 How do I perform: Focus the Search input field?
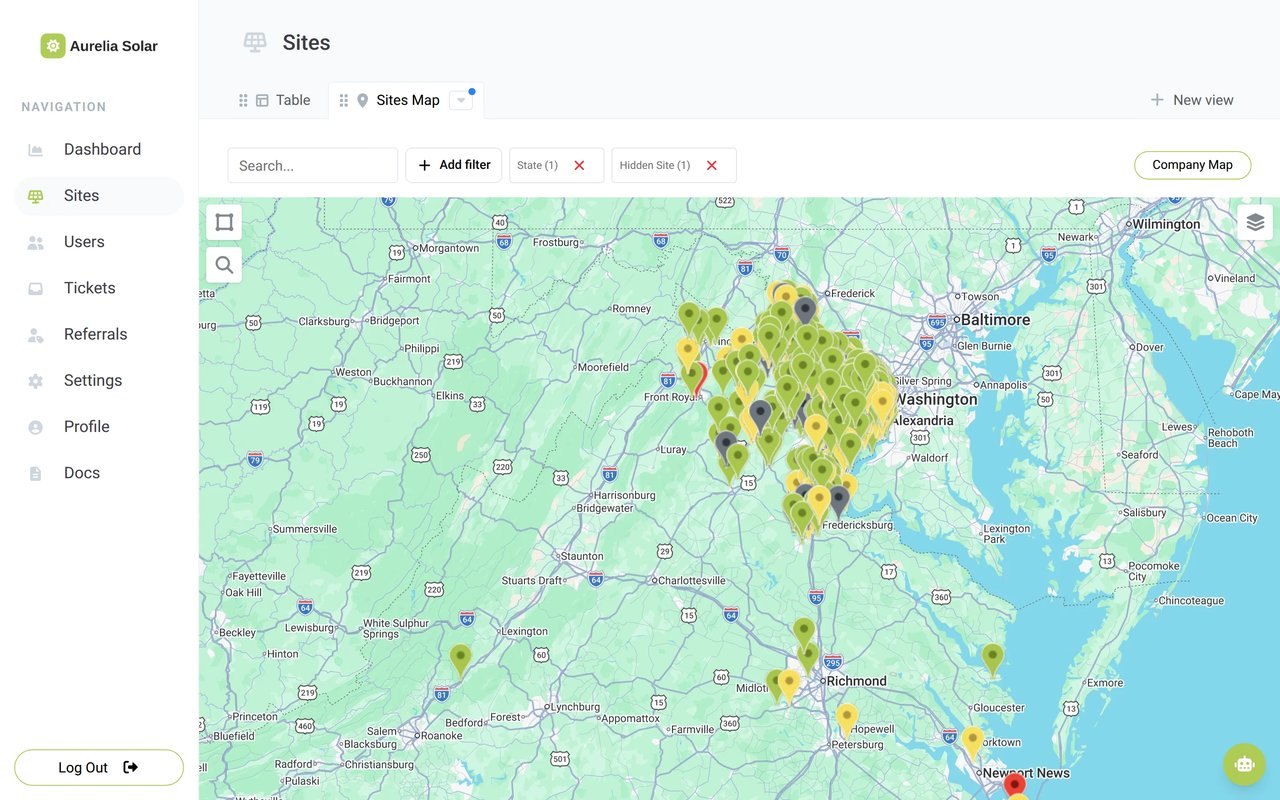click(313, 165)
